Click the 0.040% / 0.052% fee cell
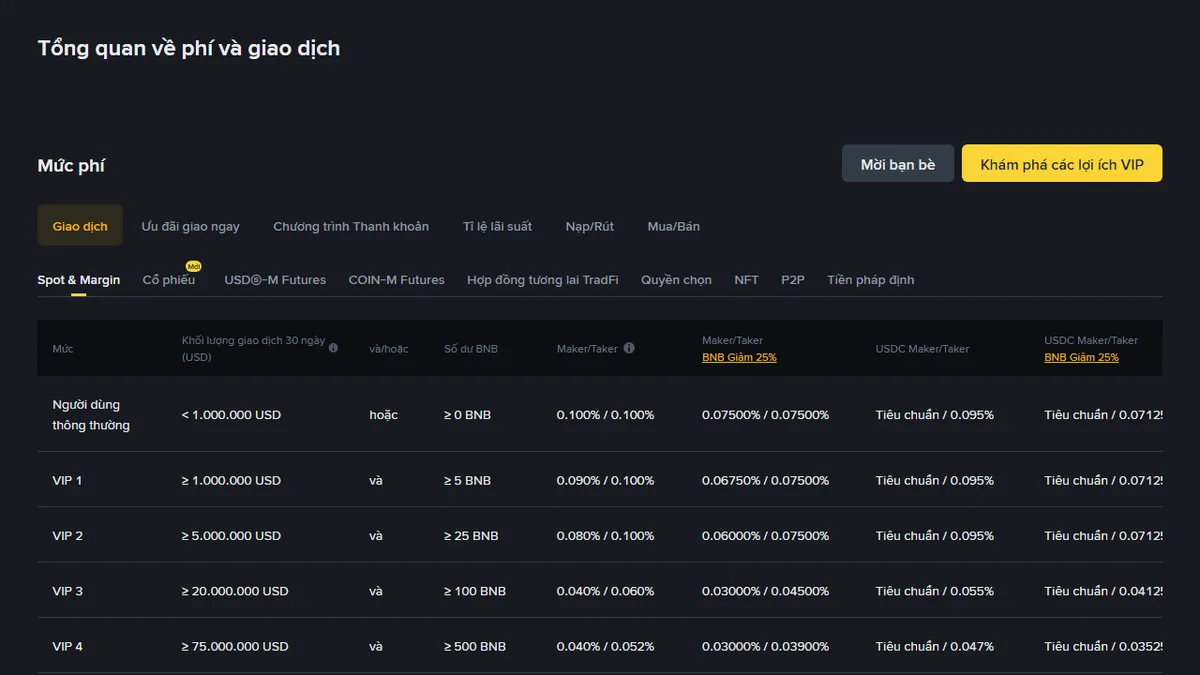 [x=606, y=646]
